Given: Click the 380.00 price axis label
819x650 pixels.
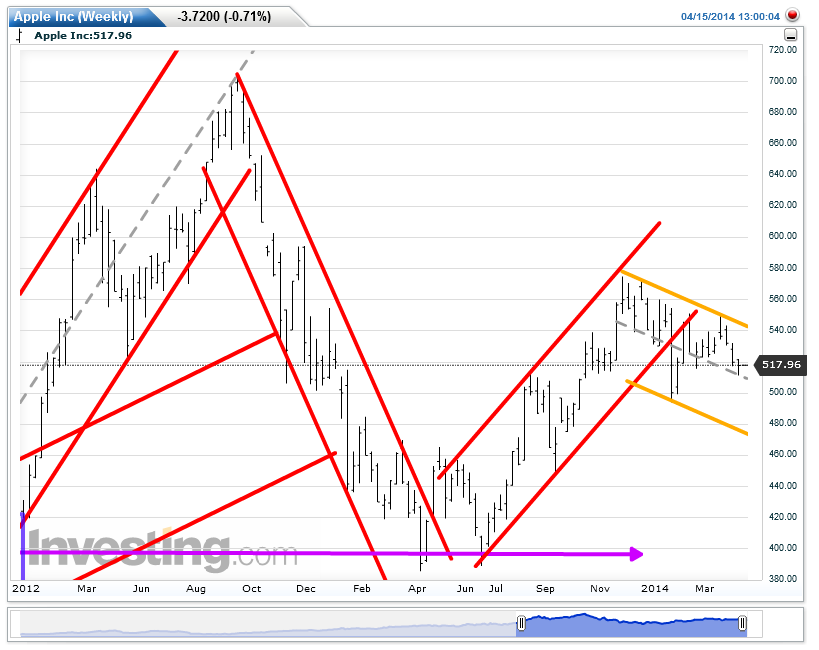Looking at the screenshot, I should pyautogui.click(x=782, y=578).
